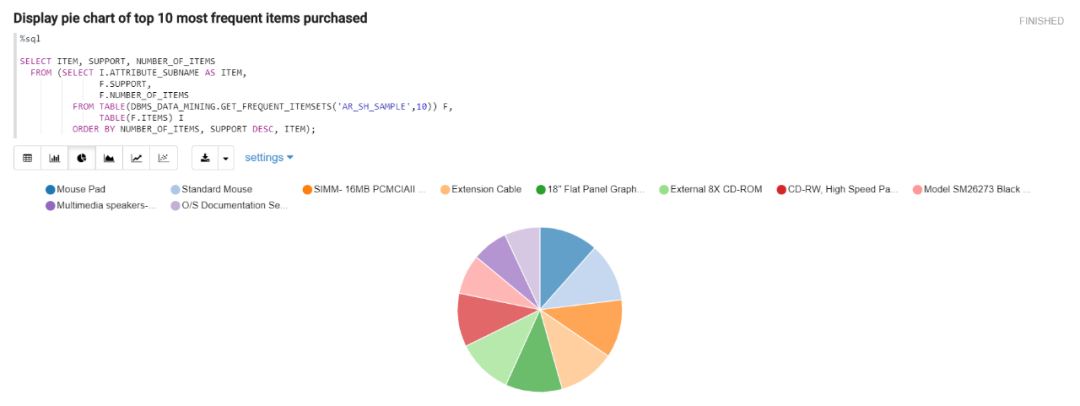
Task: Switch to line chart view
Action: coord(136,158)
